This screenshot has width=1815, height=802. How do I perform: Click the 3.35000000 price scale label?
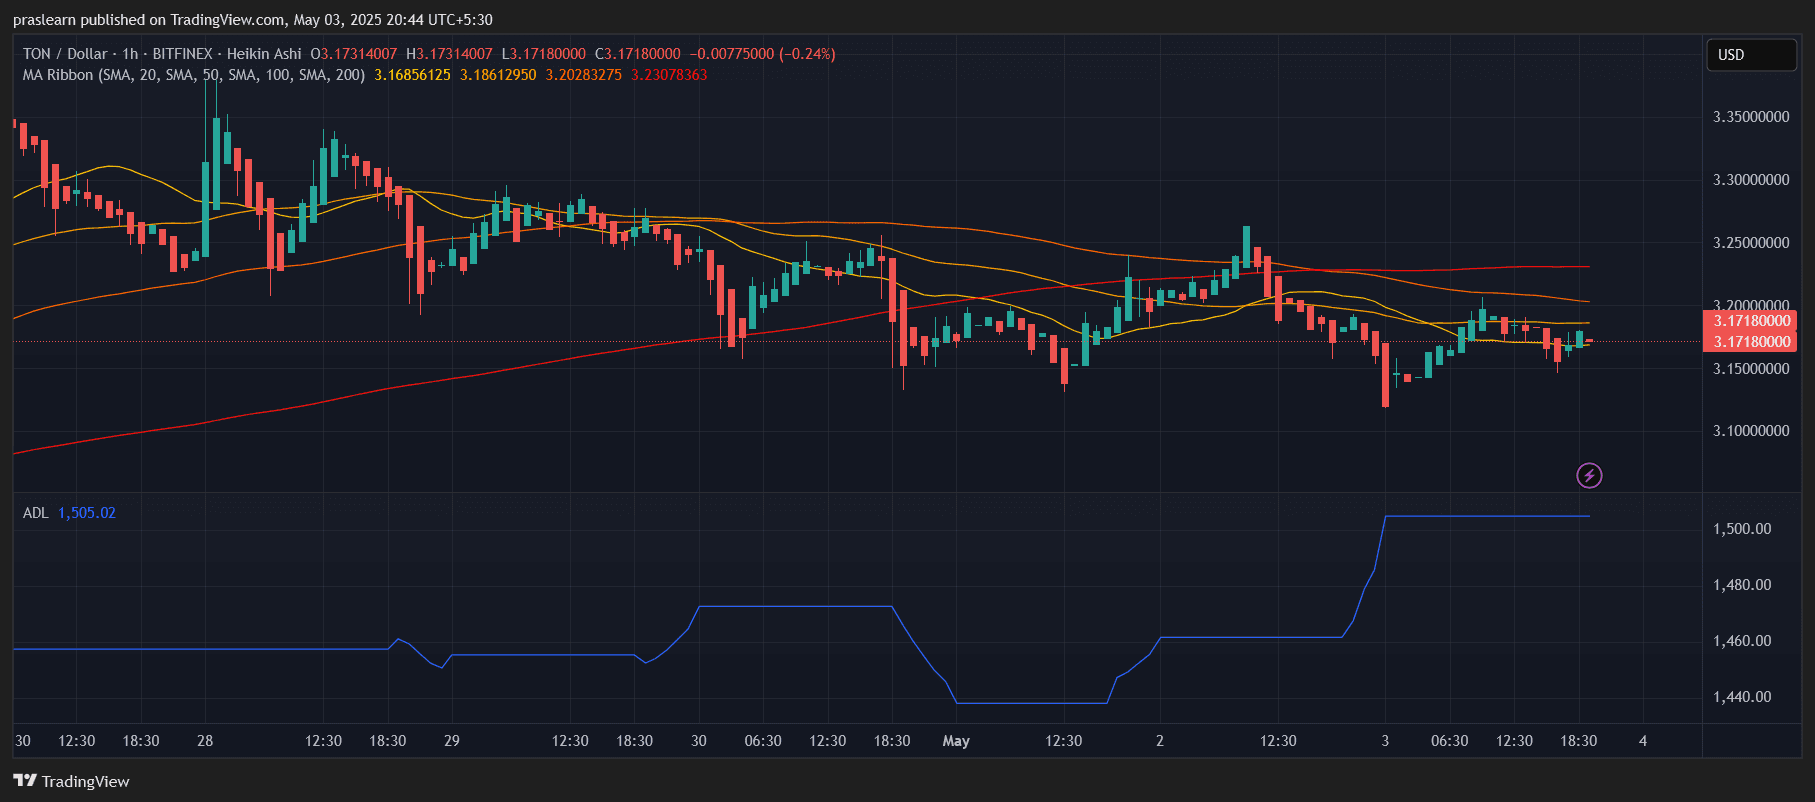coord(1751,117)
